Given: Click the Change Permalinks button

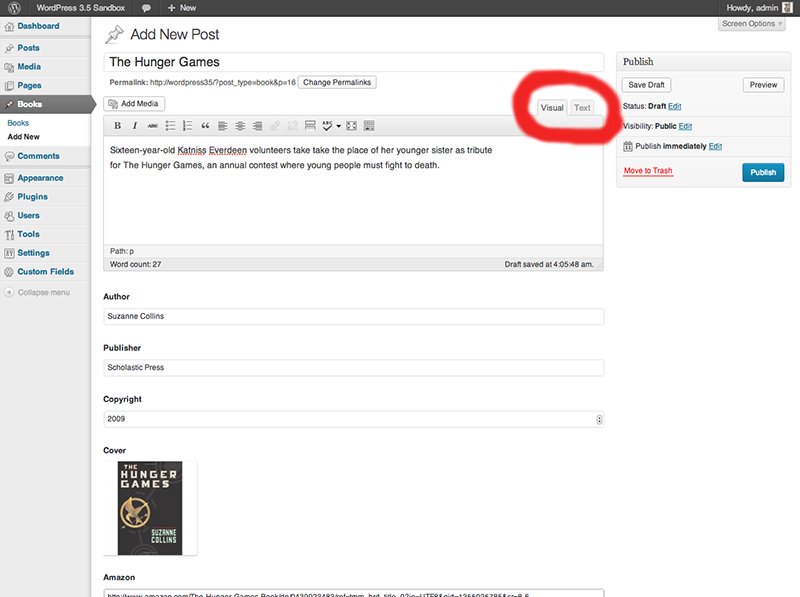Looking at the screenshot, I should click(x=337, y=82).
